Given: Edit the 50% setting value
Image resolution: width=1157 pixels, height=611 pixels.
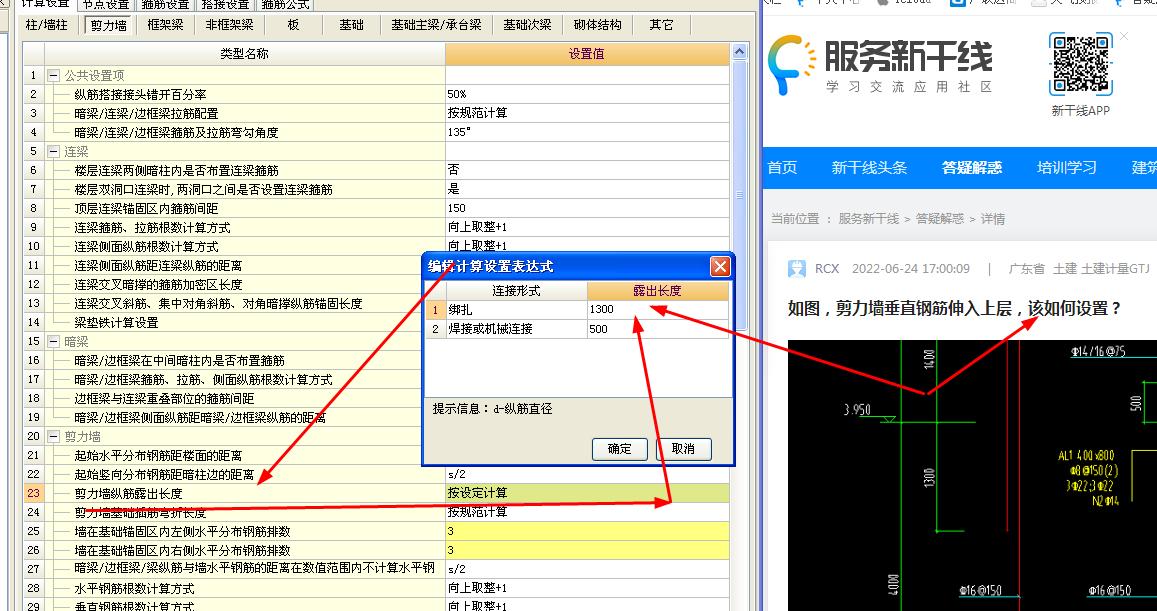Looking at the screenshot, I should click(587, 94).
